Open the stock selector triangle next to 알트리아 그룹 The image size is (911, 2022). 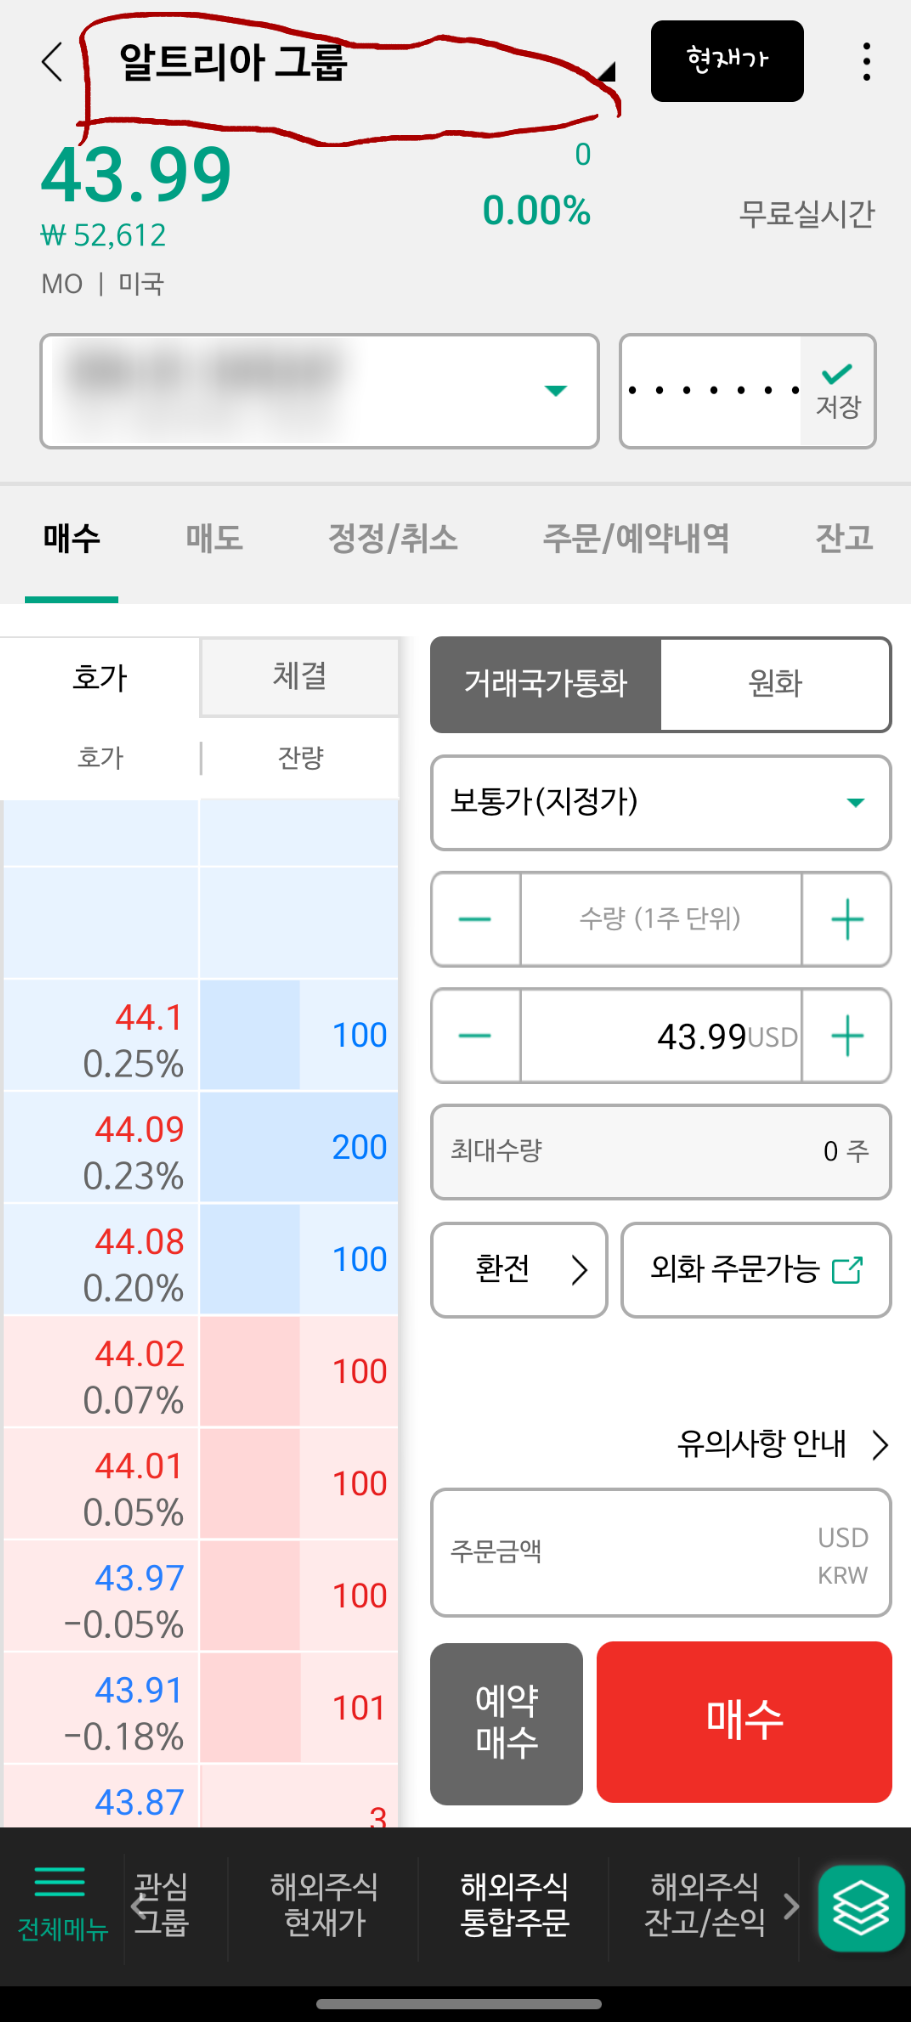pos(606,72)
